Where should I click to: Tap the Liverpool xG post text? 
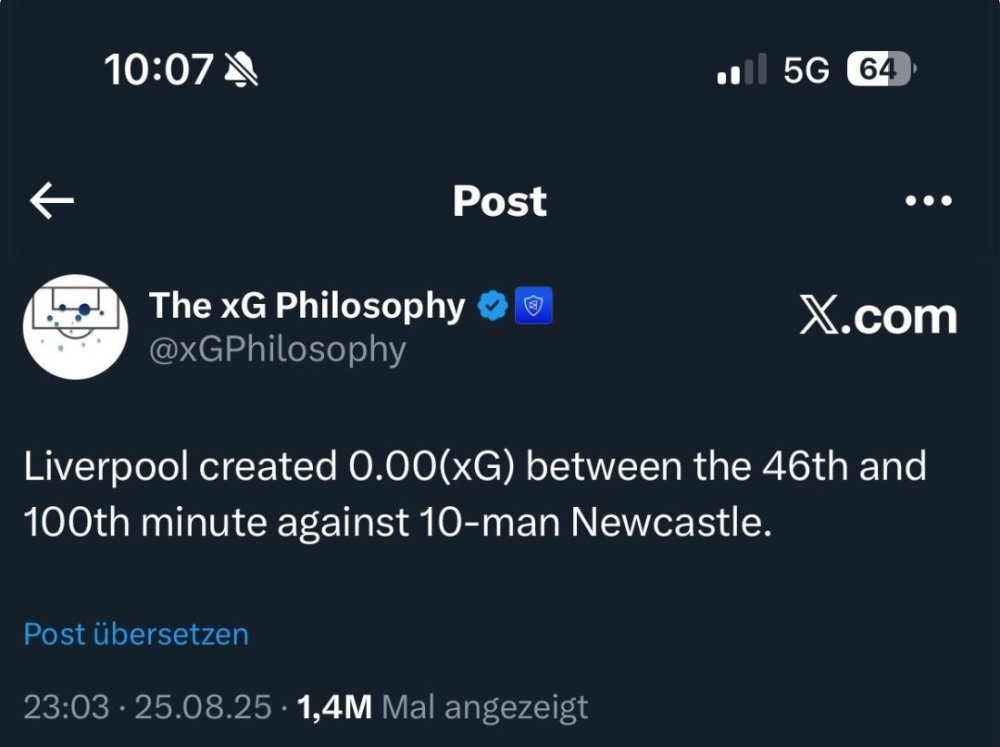coord(475,495)
